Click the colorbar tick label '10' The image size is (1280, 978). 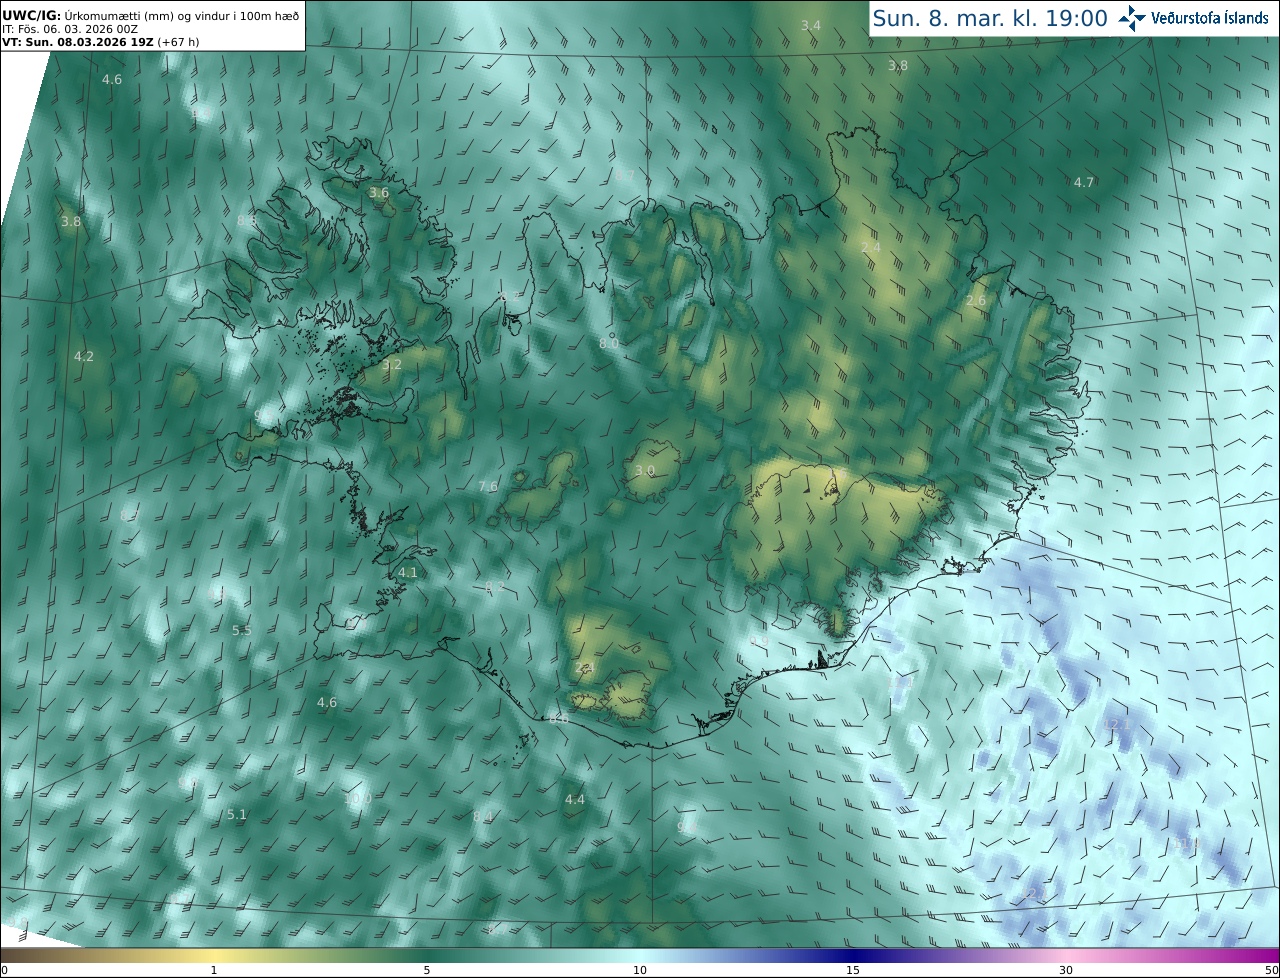640,970
